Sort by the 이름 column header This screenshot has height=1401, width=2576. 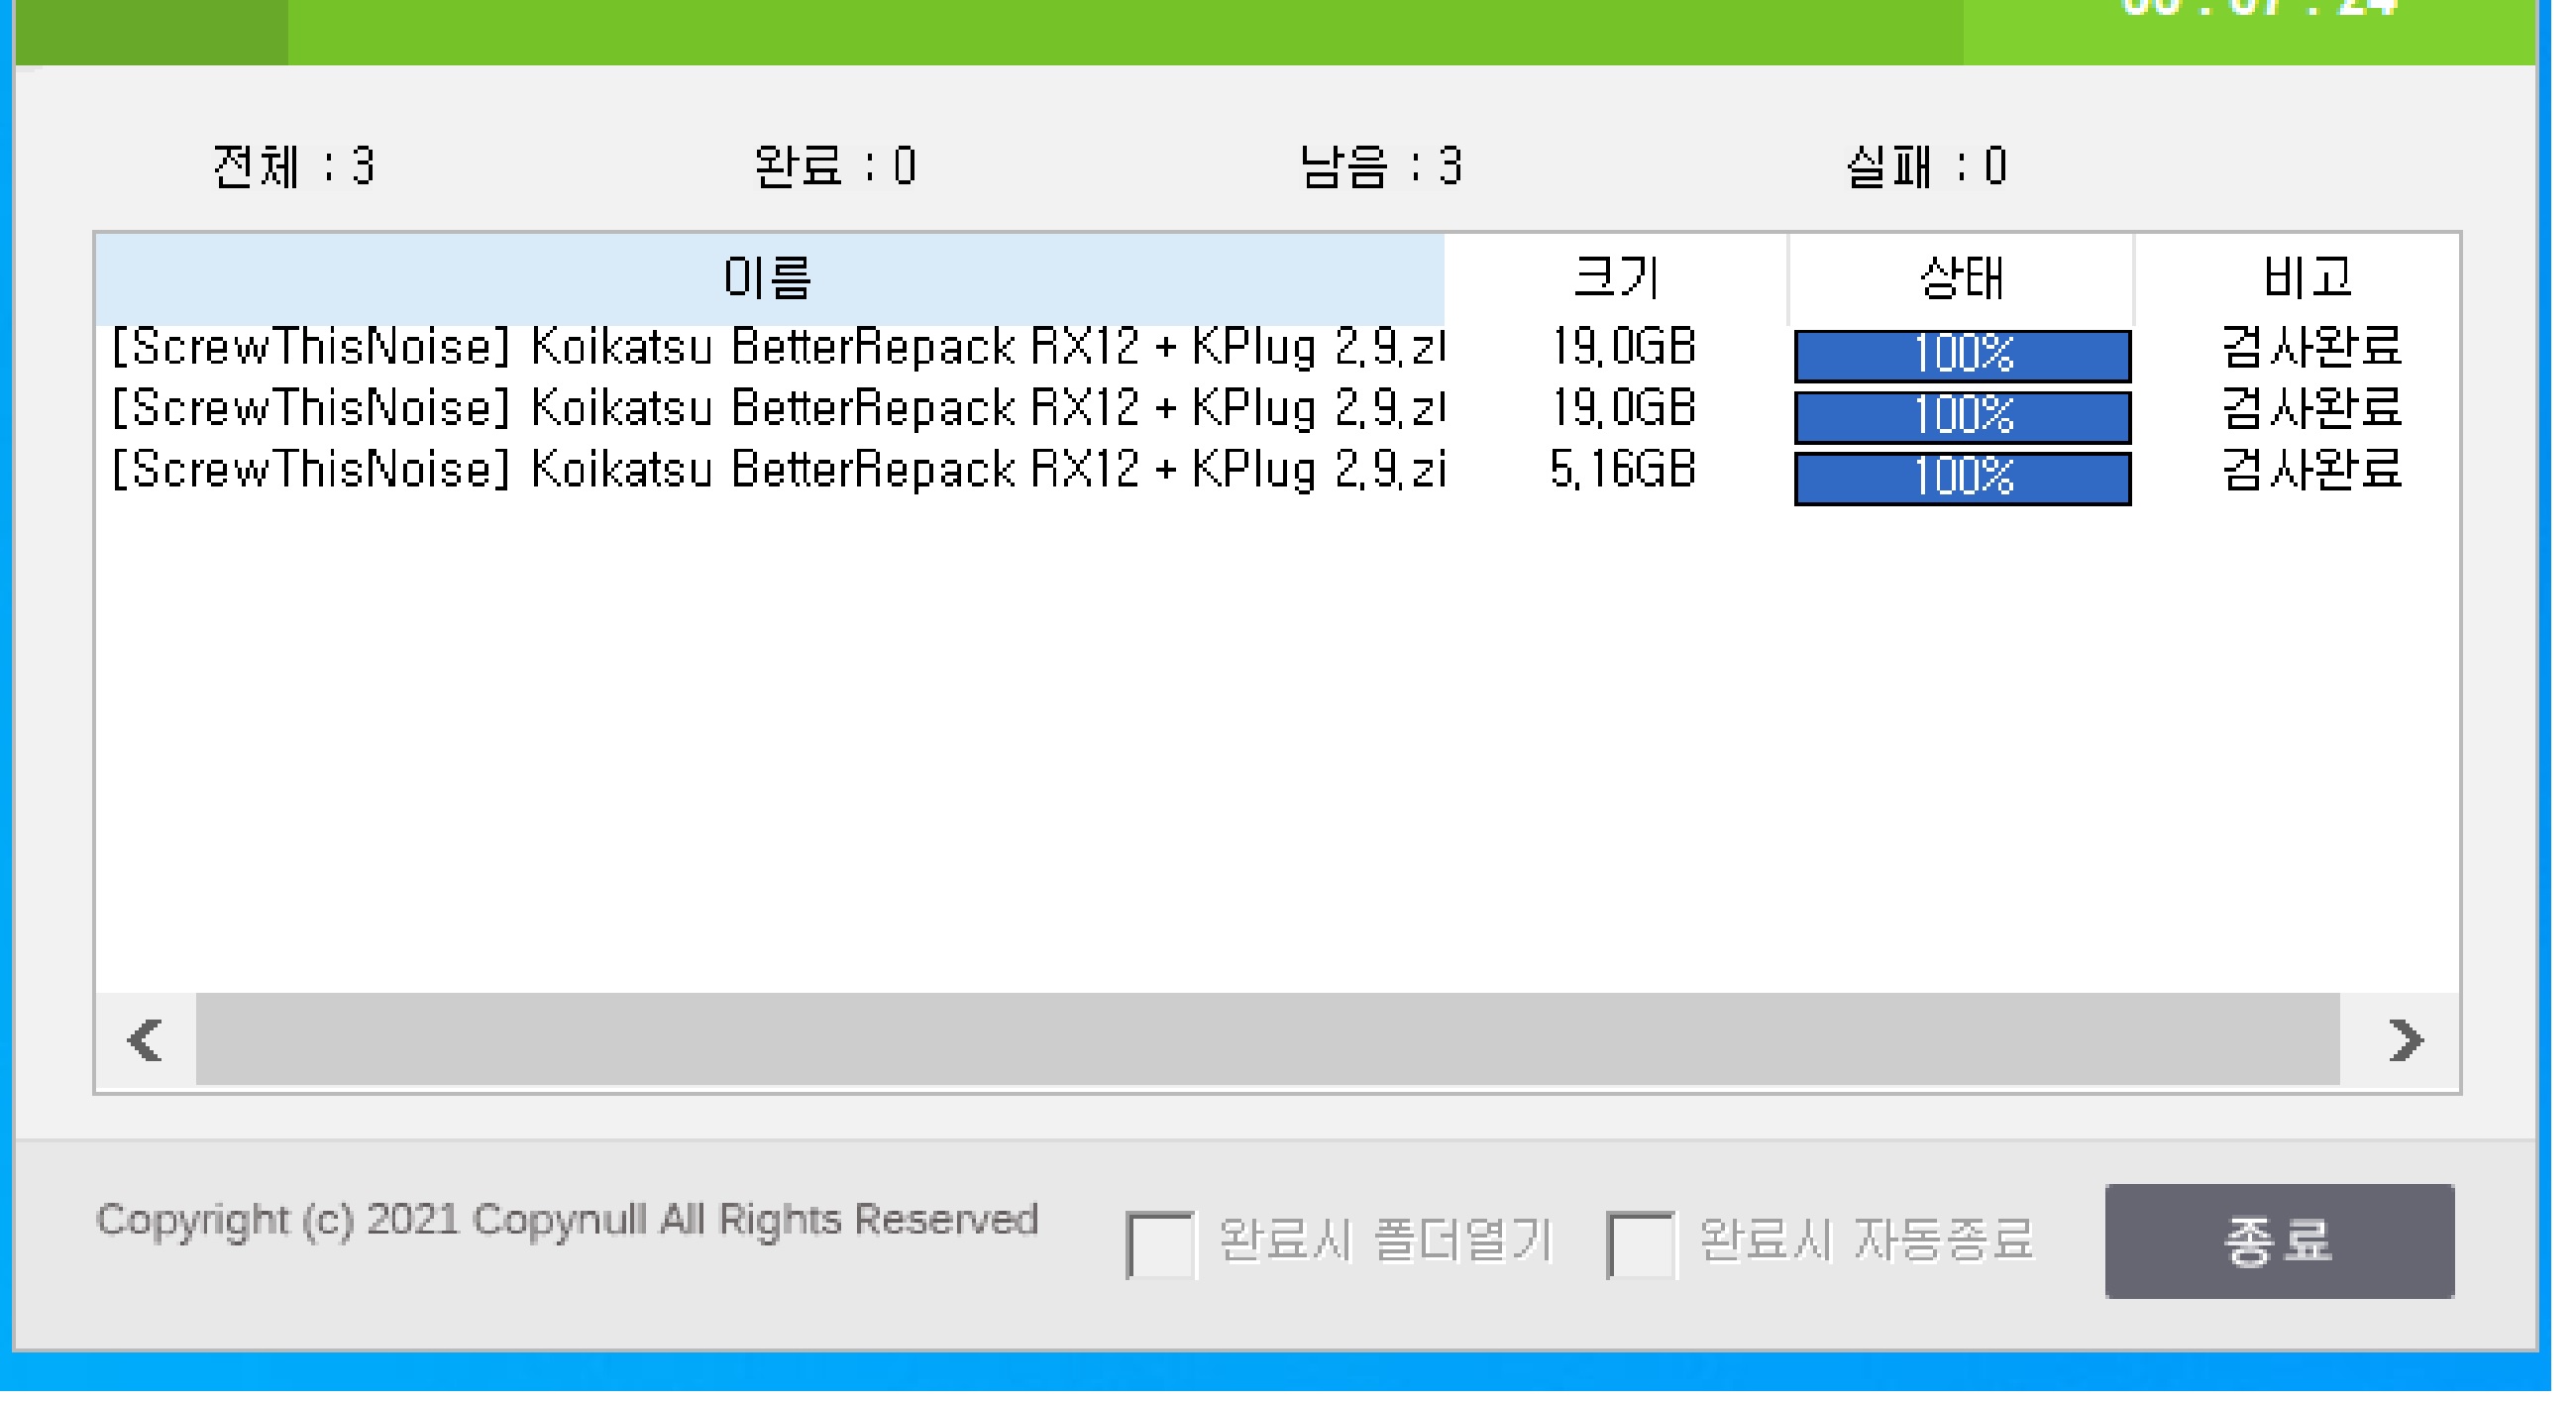click(768, 278)
